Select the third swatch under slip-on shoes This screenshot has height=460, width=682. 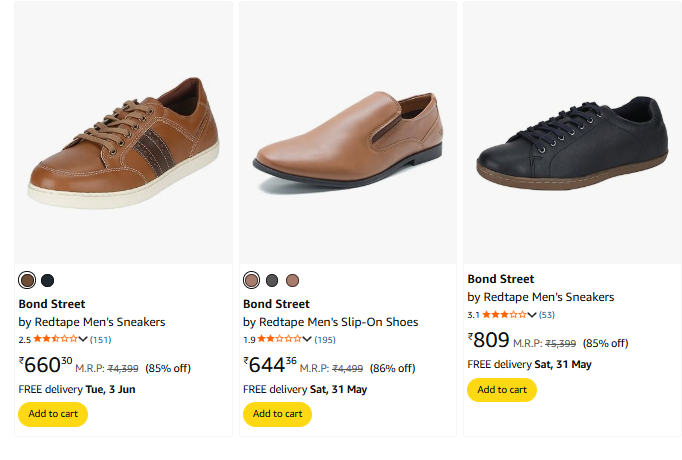(x=292, y=280)
